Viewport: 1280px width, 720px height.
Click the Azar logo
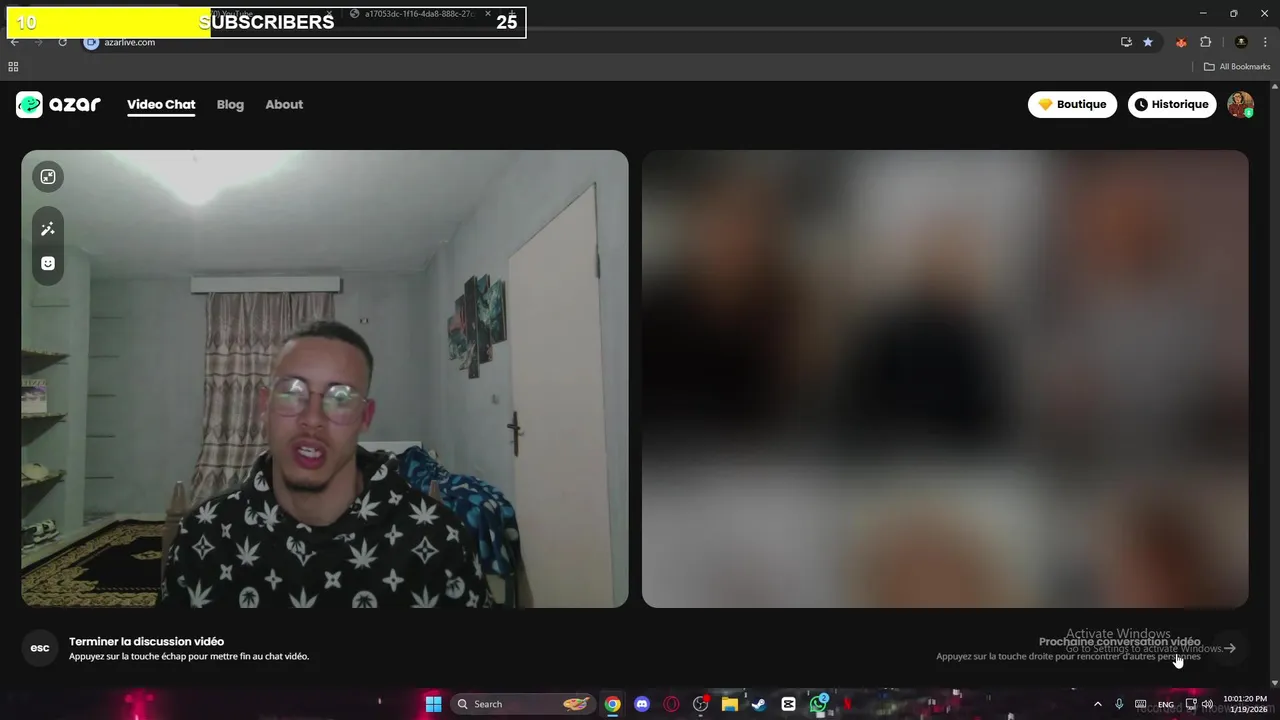tap(58, 104)
